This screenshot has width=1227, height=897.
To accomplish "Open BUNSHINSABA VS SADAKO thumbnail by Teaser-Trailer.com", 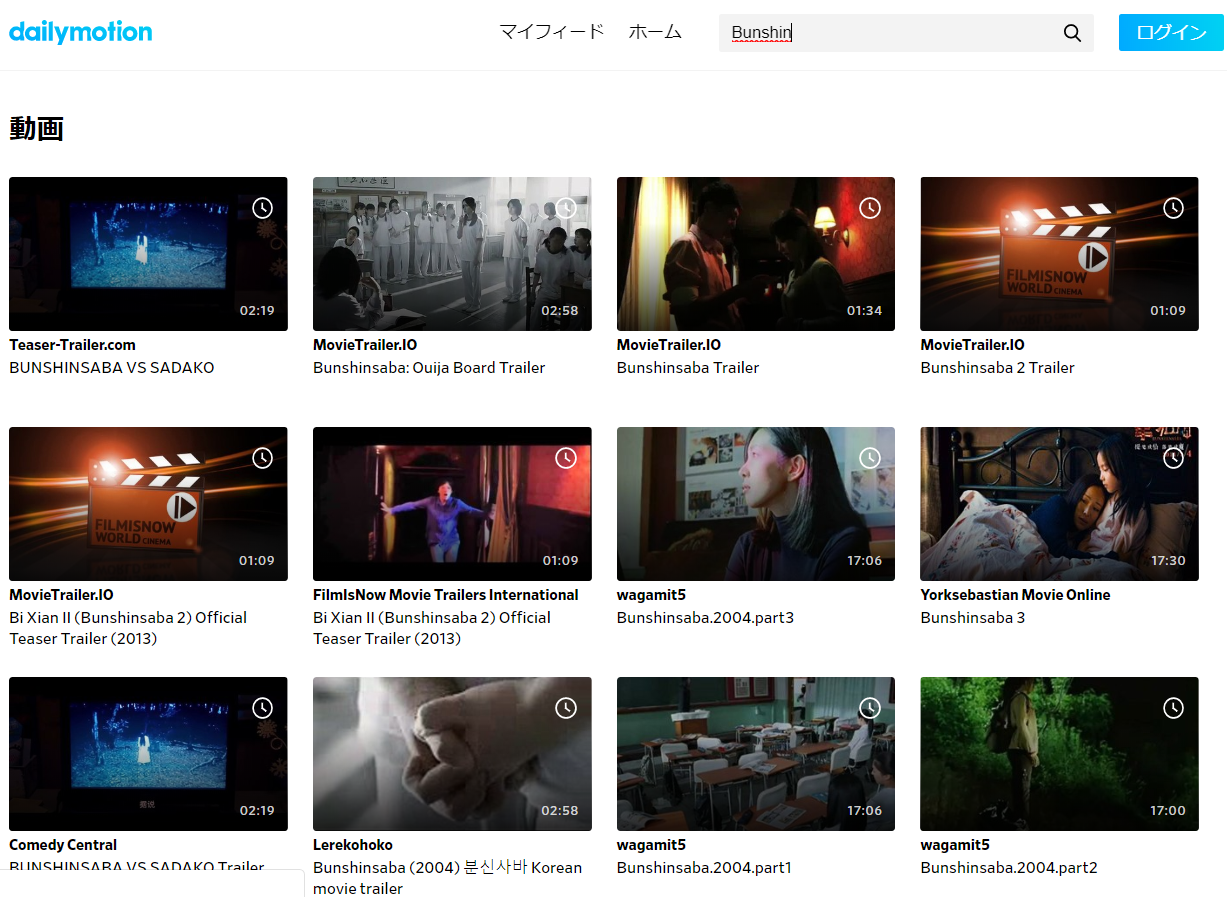I will pyautogui.click(x=148, y=254).
